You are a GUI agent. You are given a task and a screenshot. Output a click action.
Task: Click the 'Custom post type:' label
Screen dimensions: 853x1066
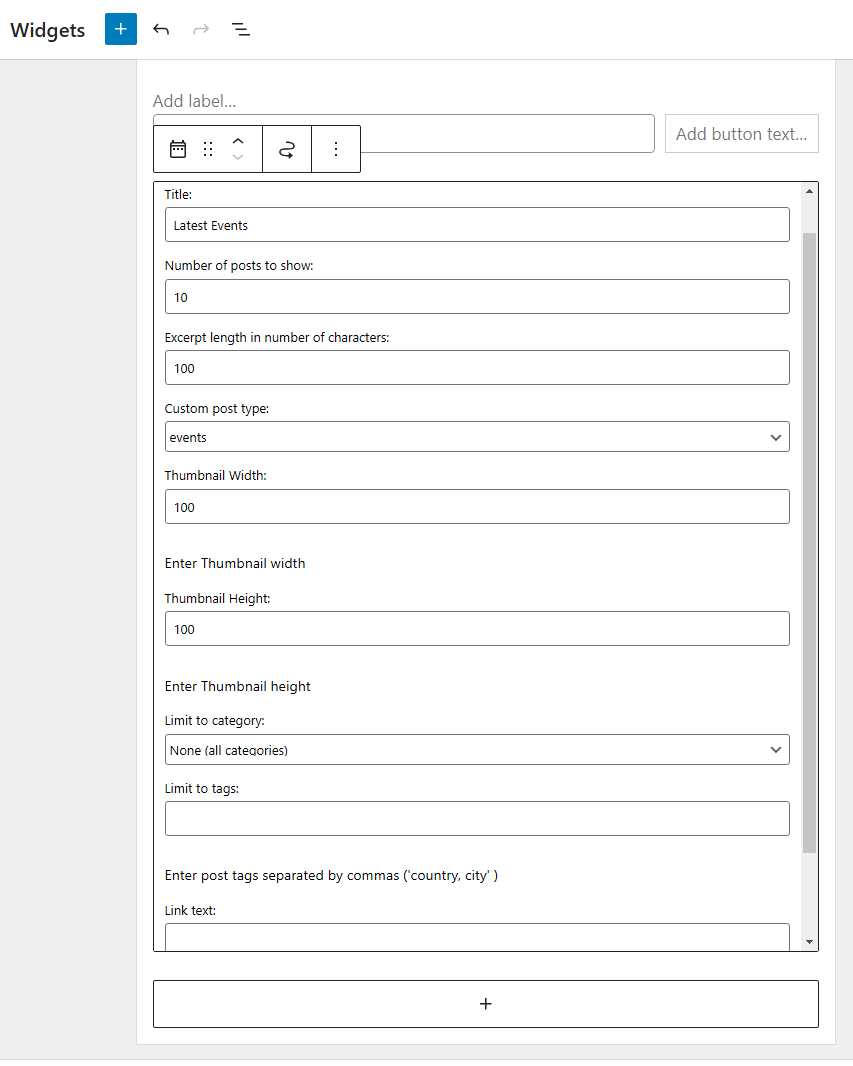click(x=217, y=409)
